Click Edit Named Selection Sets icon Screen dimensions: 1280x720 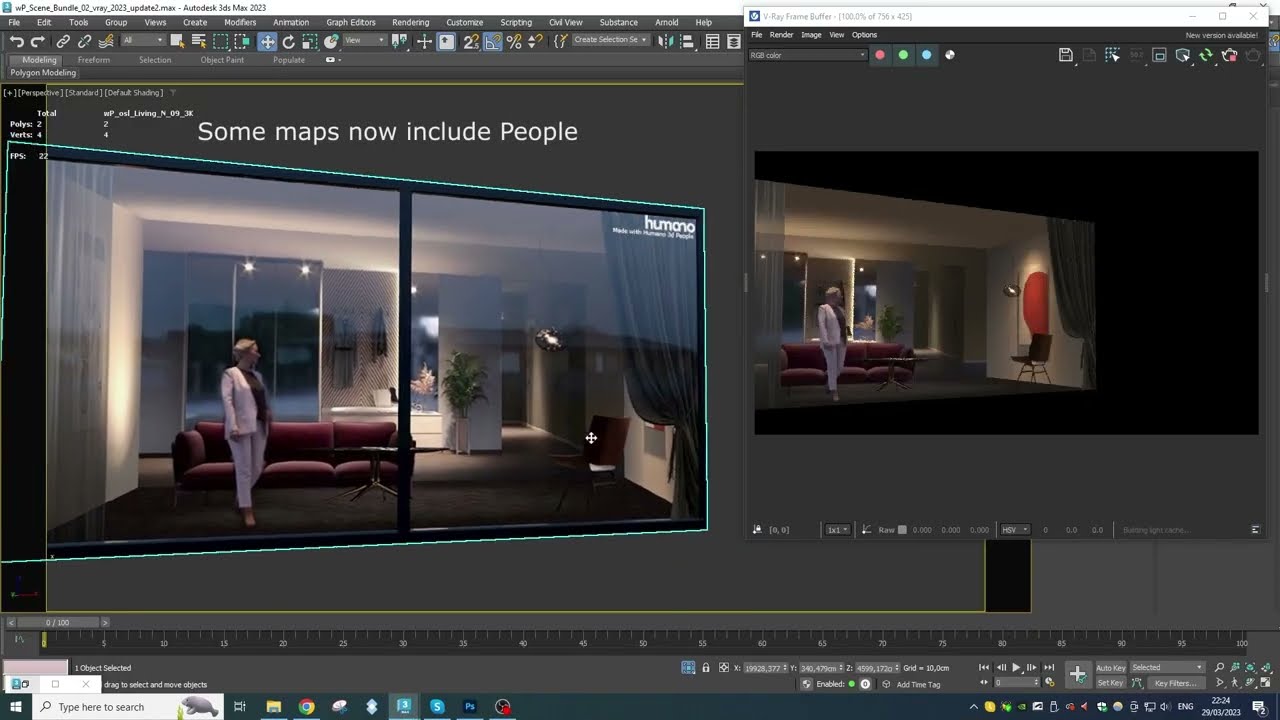click(x=559, y=41)
